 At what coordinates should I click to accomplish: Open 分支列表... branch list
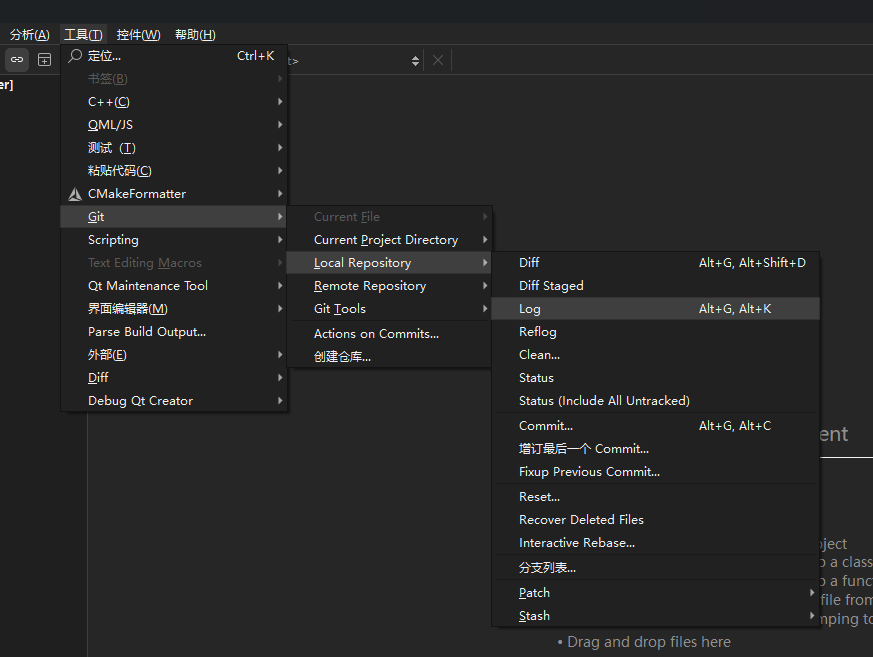pos(547,568)
